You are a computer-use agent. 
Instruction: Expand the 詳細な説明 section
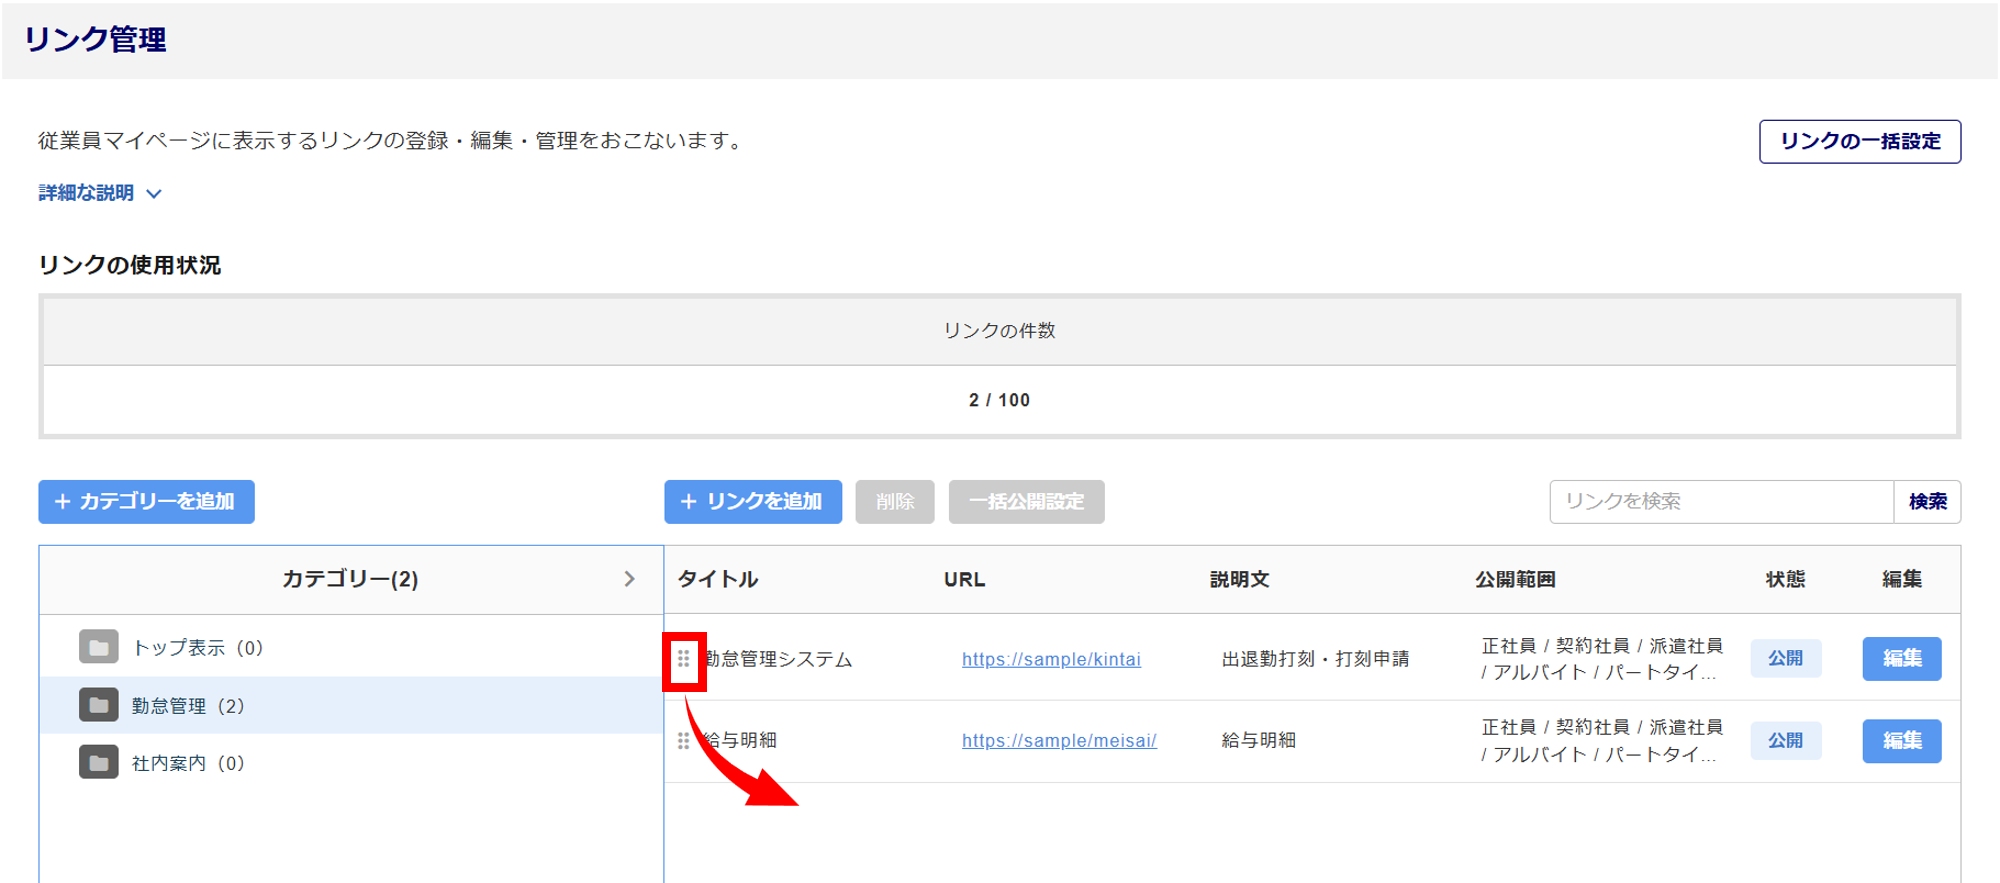(100, 193)
